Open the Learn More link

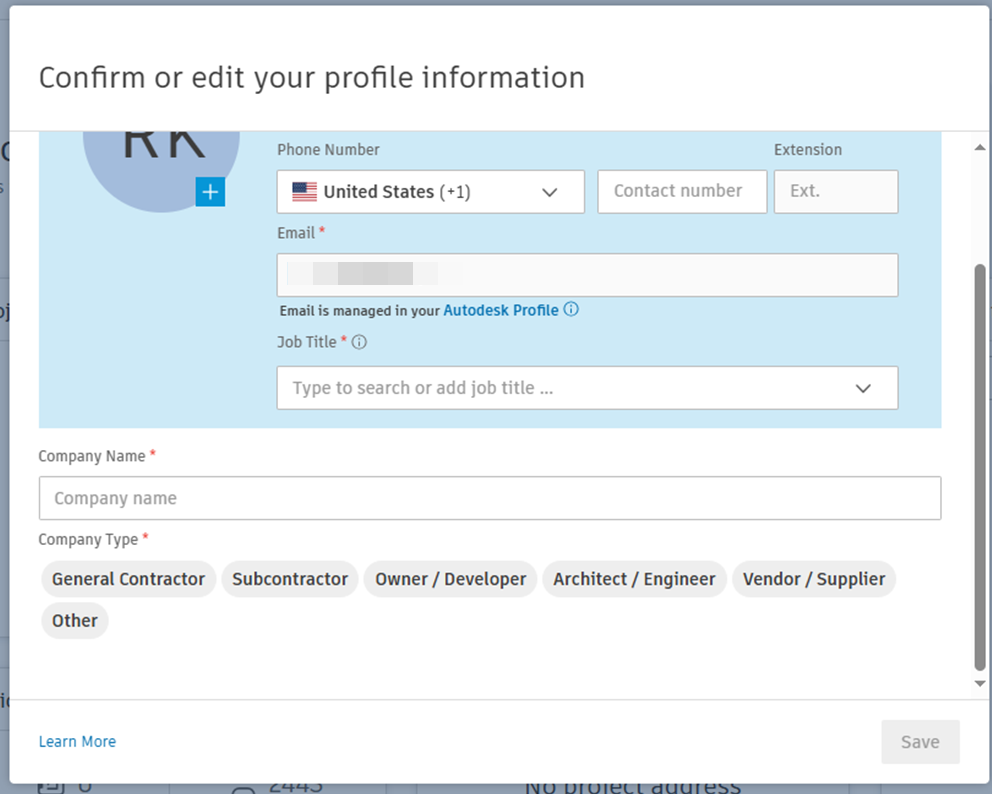77,741
